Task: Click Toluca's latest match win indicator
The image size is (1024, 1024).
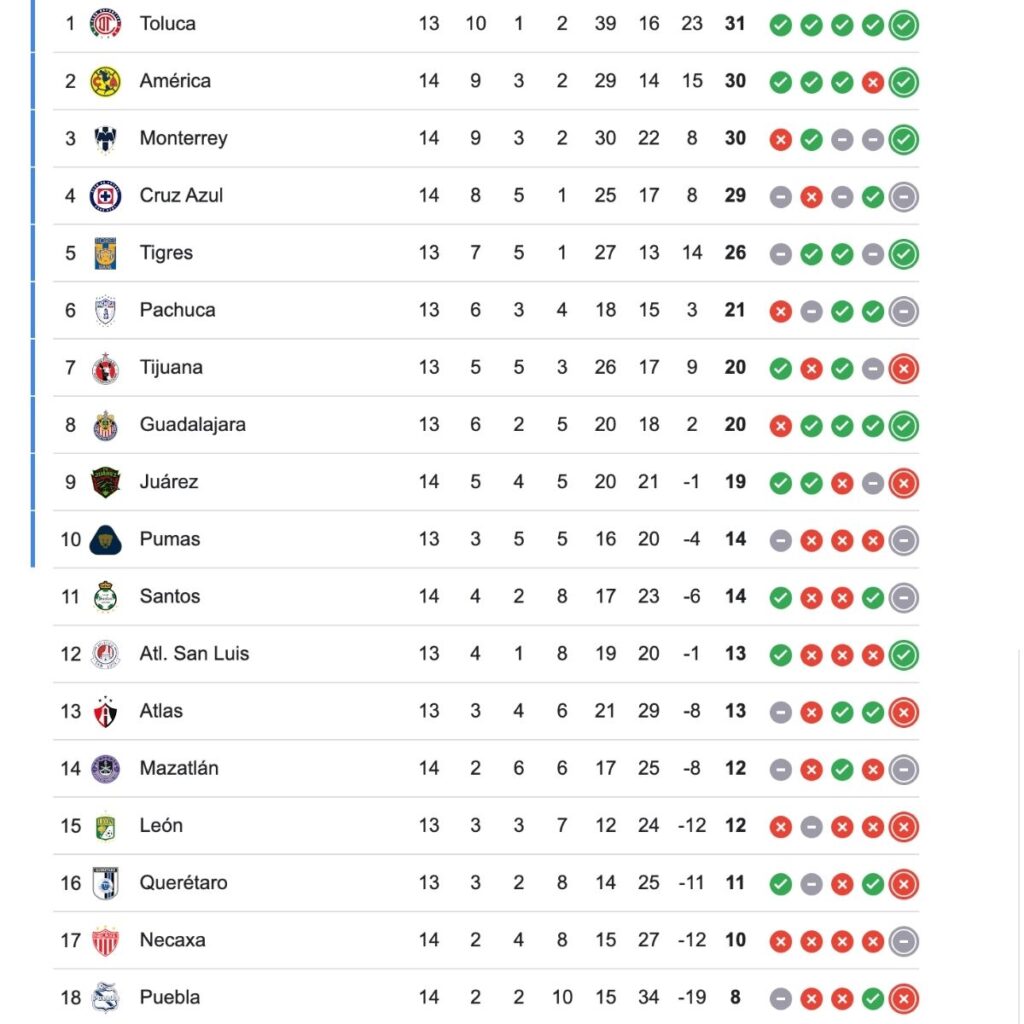Action: (904, 24)
